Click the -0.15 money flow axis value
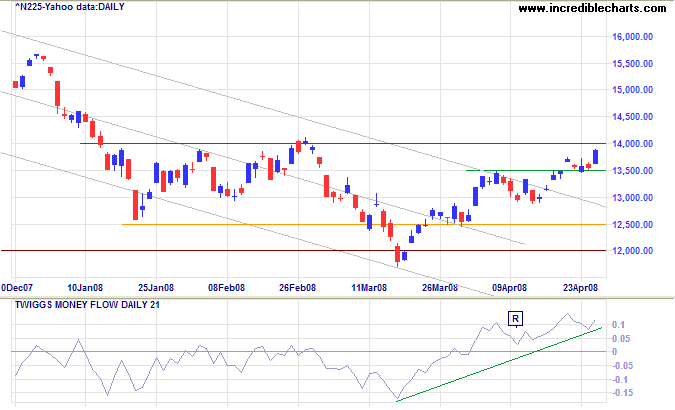This screenshot has width=675, height=410. click(622, 393)
